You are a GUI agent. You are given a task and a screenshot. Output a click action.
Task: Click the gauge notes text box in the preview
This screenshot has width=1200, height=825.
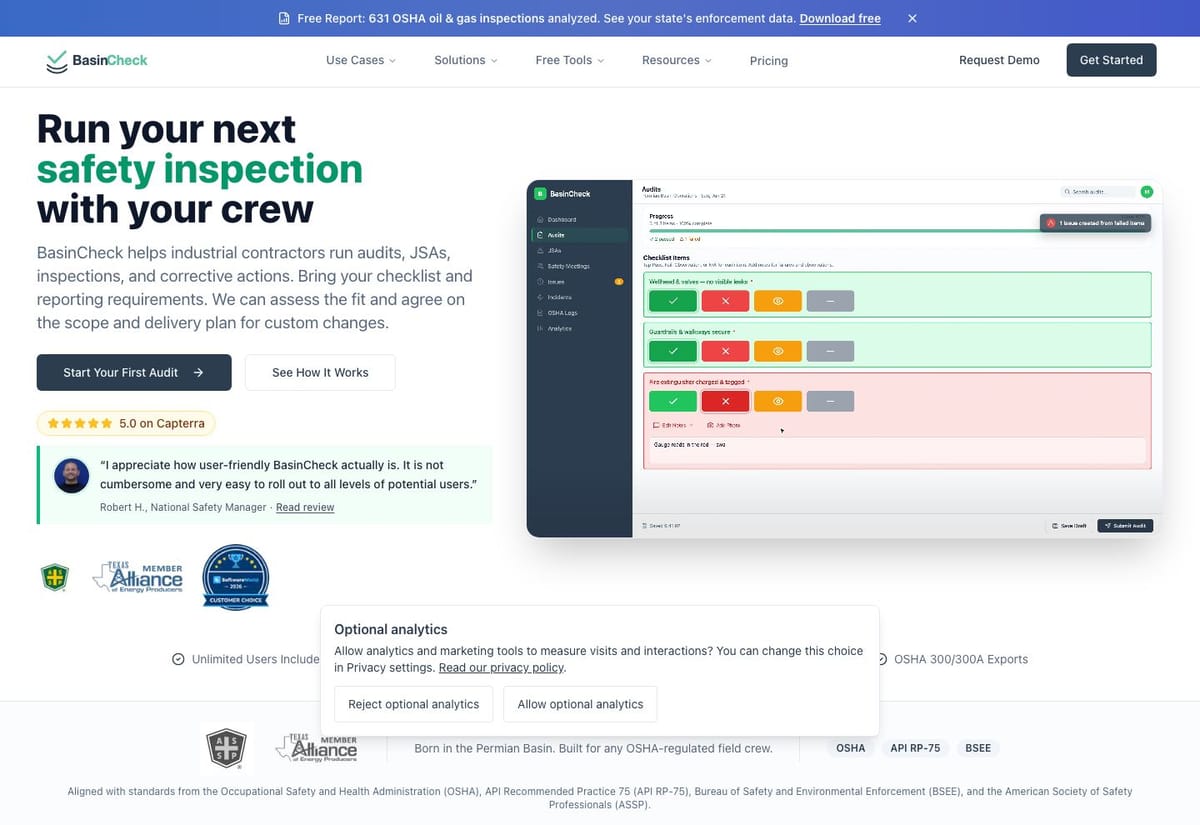tap(898, 450)
